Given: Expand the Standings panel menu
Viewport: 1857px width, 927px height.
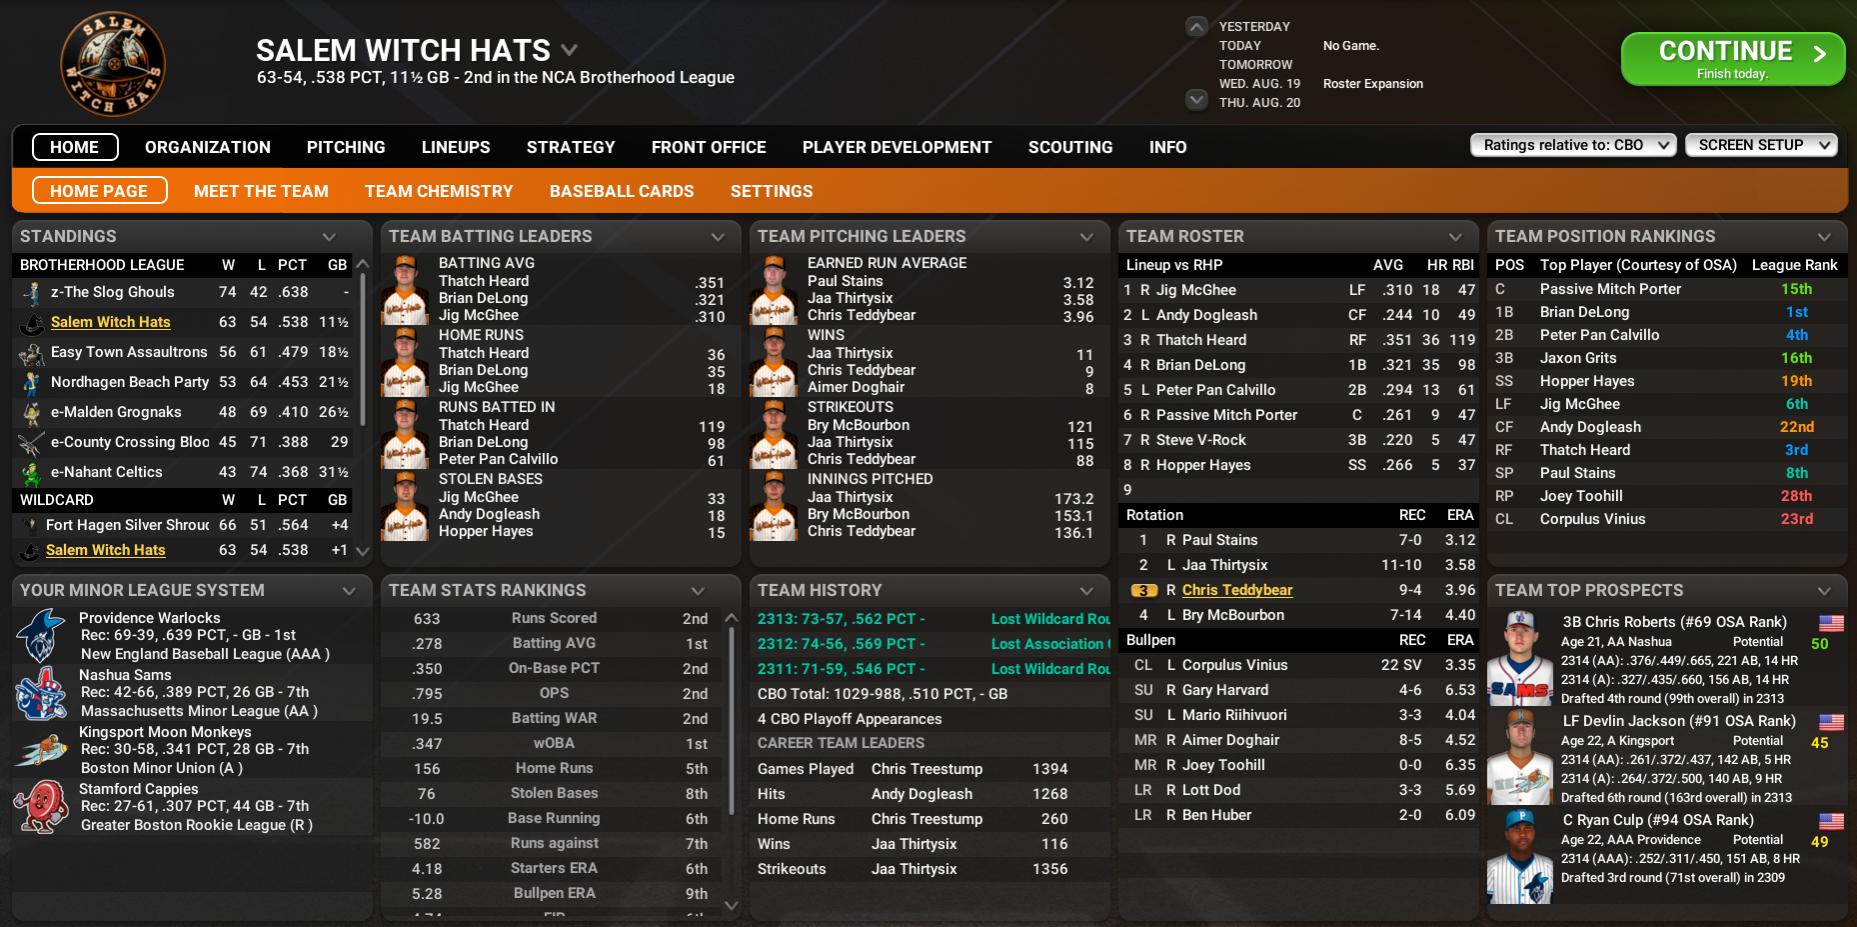Looking at the screenshot, I should pos(329,237).
